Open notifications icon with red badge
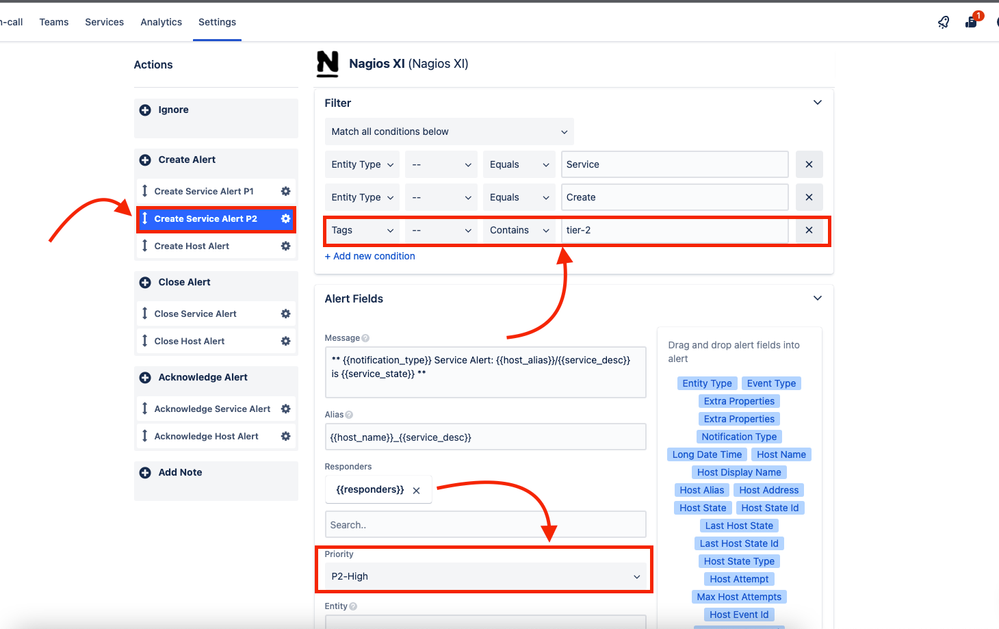Image resolution: width=999 pixels, height=629 pixels. click(972, 20)
